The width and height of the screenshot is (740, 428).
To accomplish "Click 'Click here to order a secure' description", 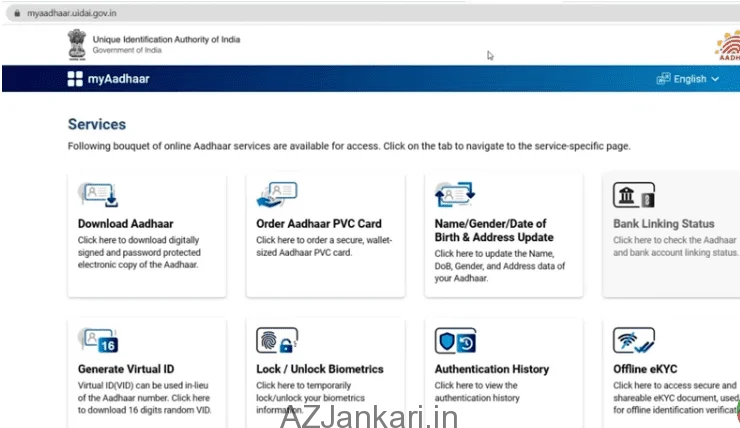I will pos(324,246).
